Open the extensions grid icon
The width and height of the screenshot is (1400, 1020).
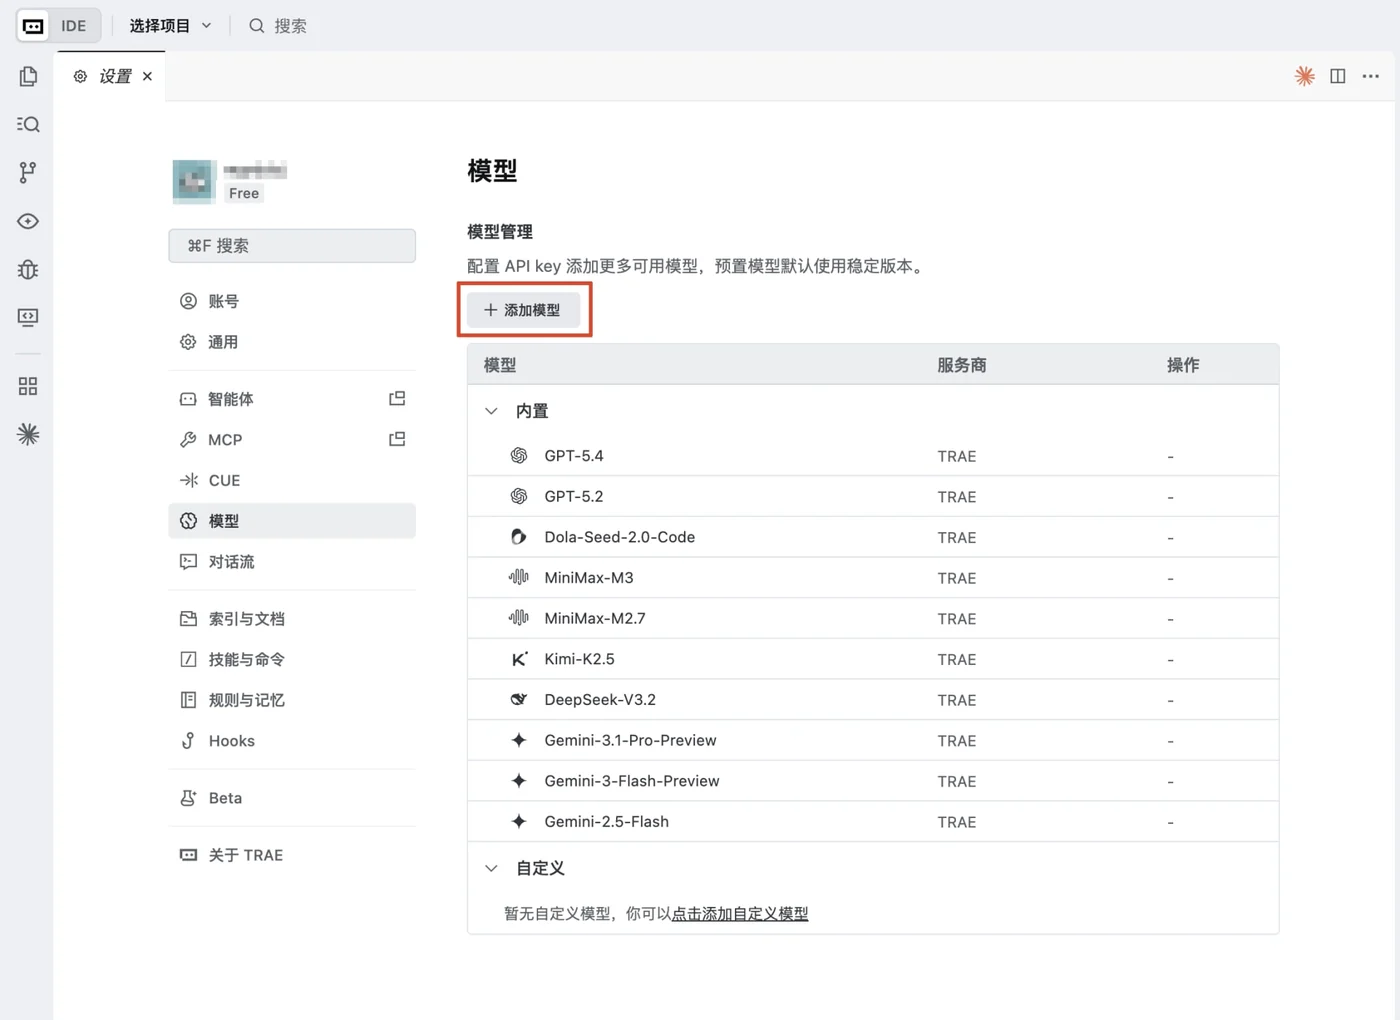[28, 386]
